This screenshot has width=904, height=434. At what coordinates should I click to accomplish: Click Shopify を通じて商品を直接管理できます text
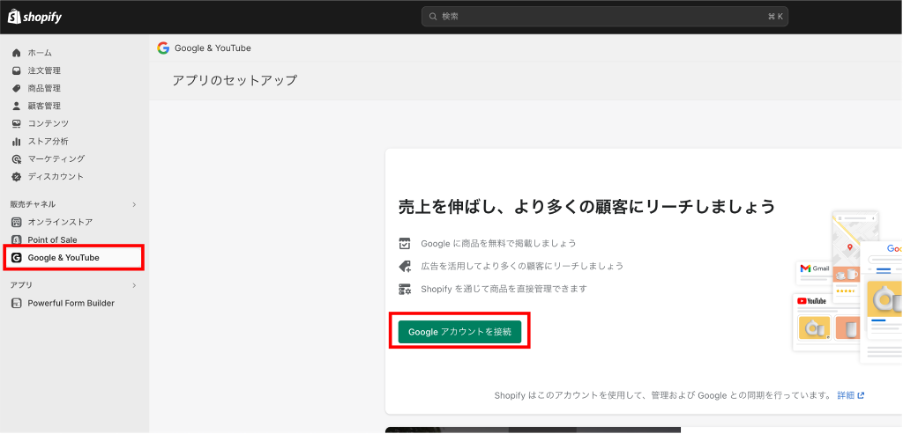504,289
